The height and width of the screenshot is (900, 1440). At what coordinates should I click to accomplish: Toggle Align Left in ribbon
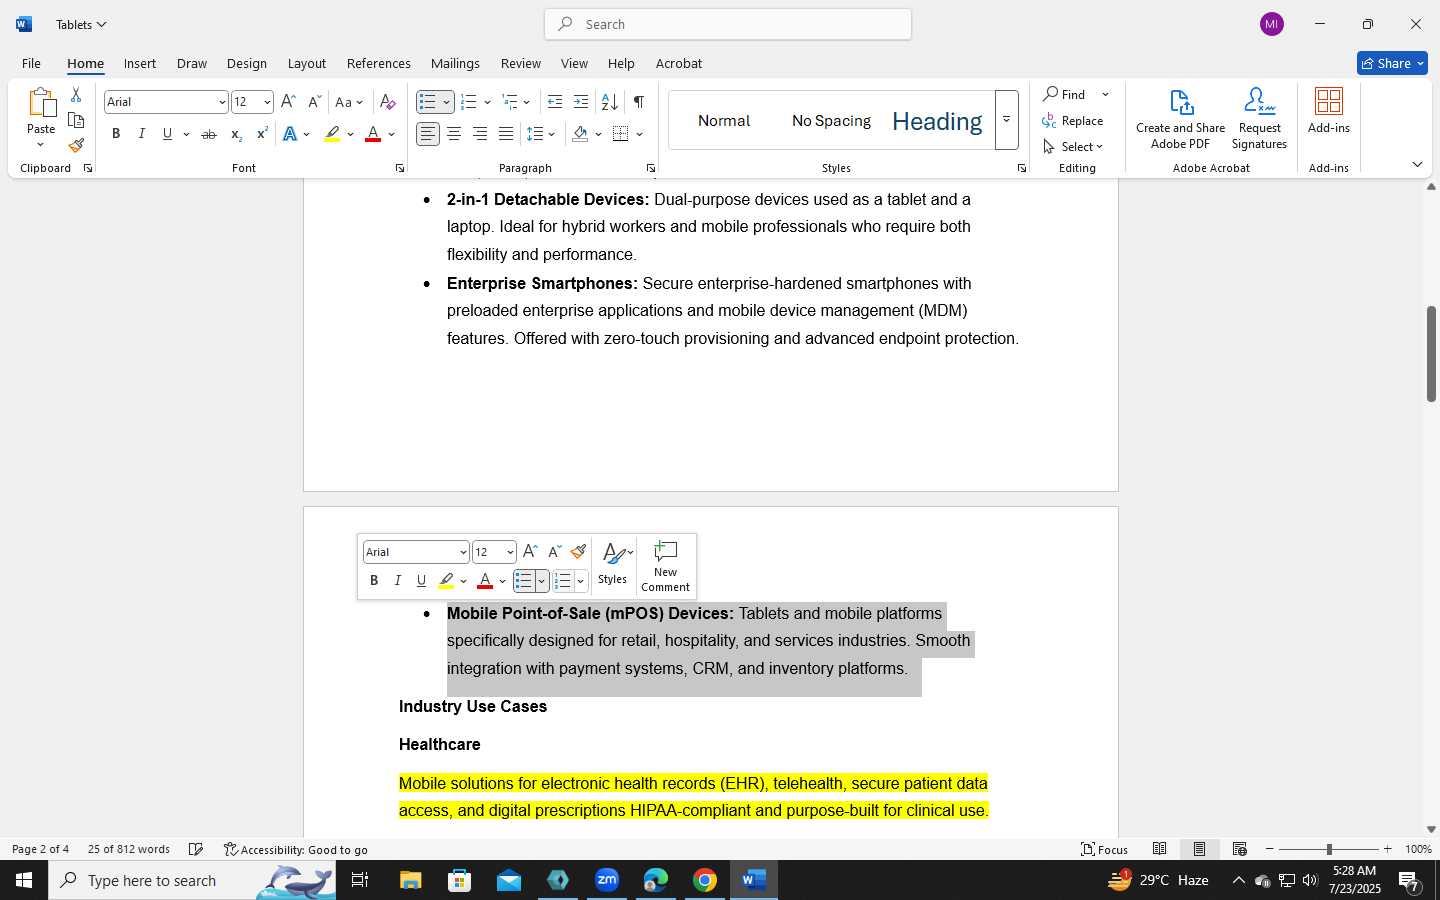[x=428, y=134]
